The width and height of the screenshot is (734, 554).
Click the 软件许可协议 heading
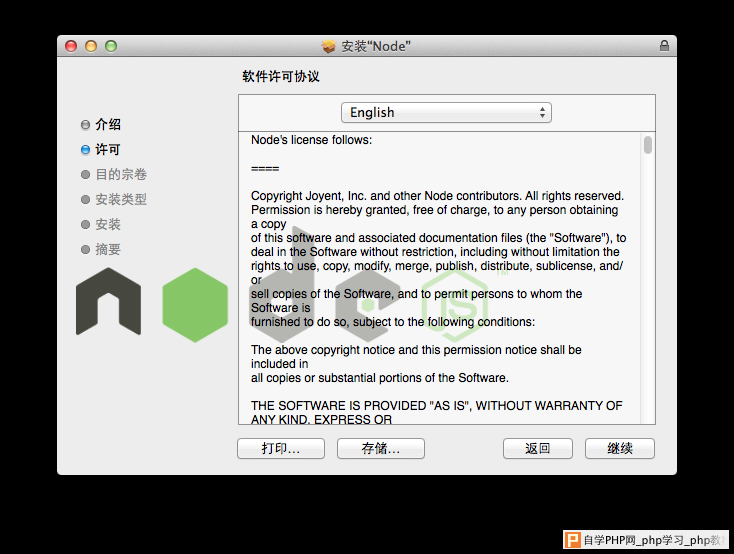coord(281,76)
